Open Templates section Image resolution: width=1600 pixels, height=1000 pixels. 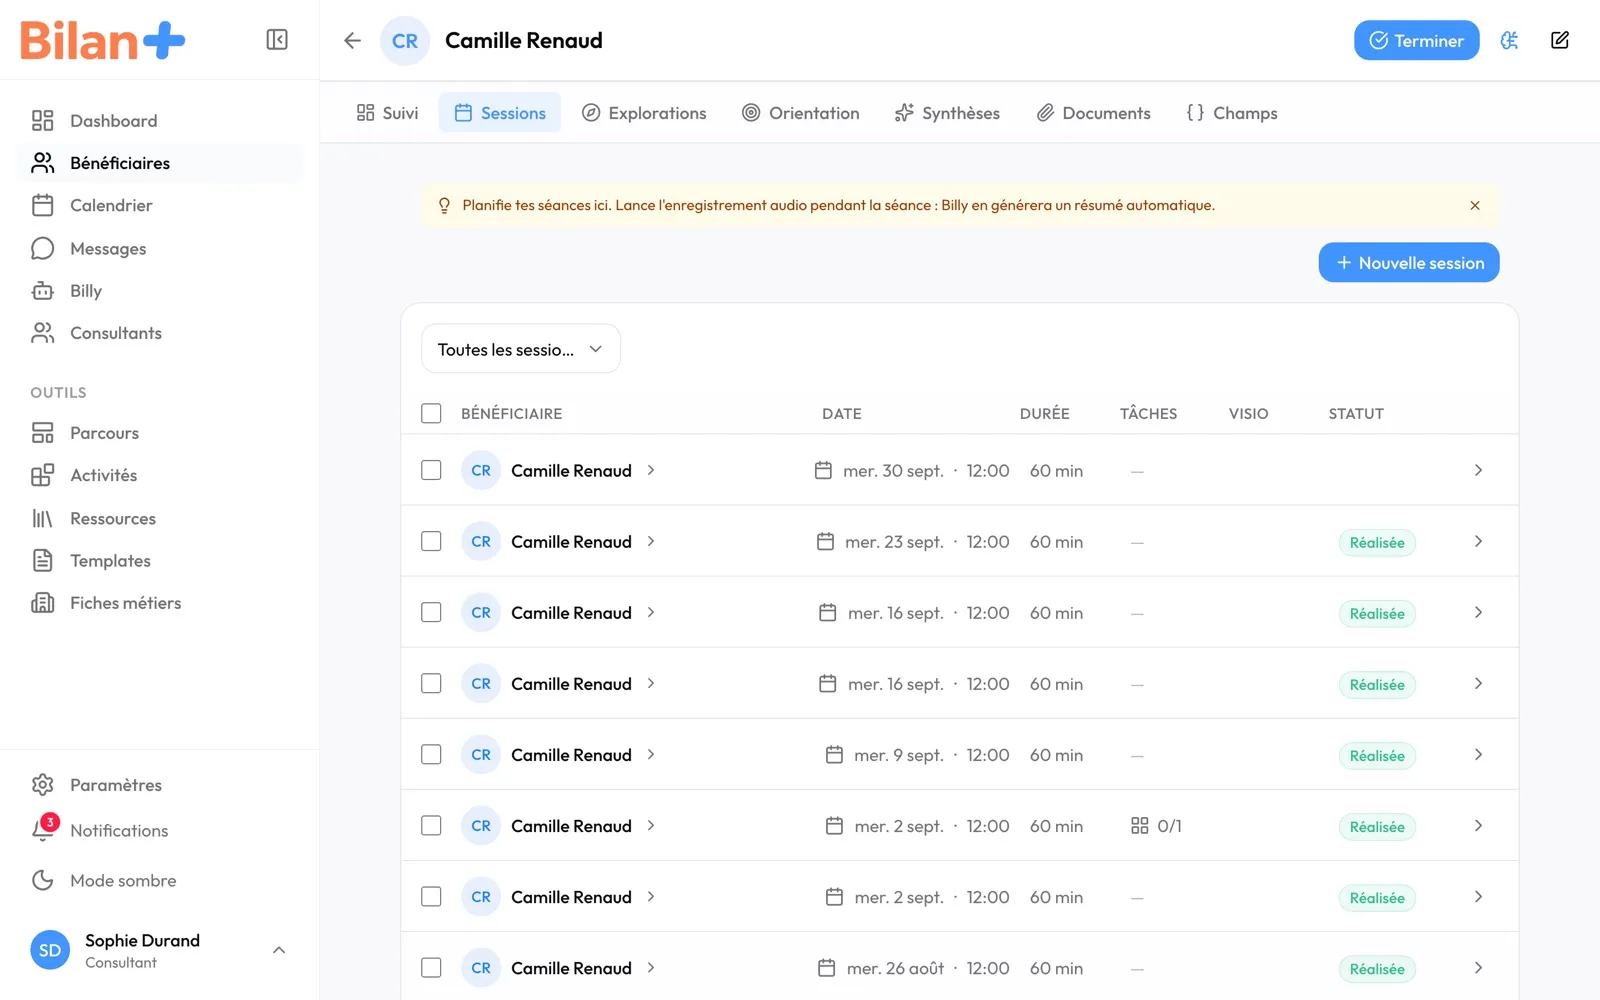[160, 561]
